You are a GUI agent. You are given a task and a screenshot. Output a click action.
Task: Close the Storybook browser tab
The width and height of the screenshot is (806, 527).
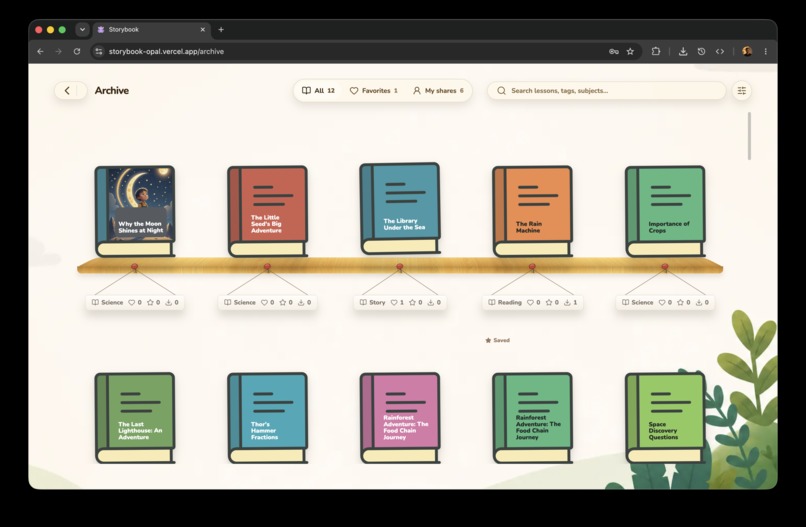pyautogui.click(x=203, y=30)
